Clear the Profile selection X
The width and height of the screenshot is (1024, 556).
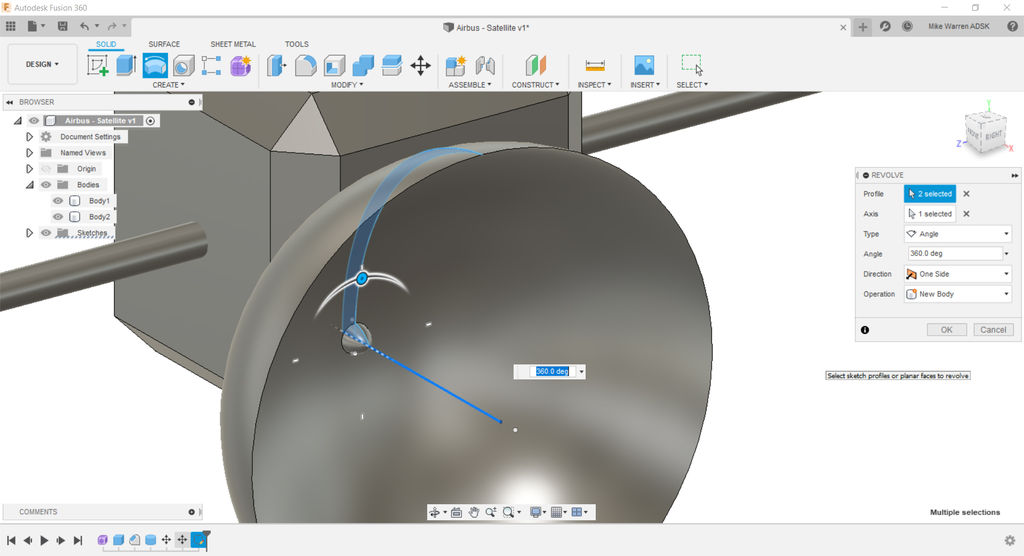[967, 194]
